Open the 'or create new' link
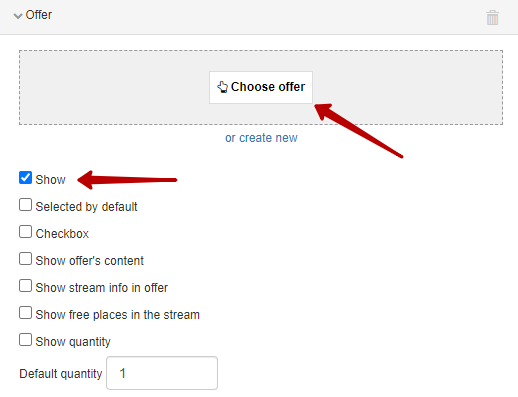The width and height of the screenshot is (518, 397). click(x=261, y=138)
